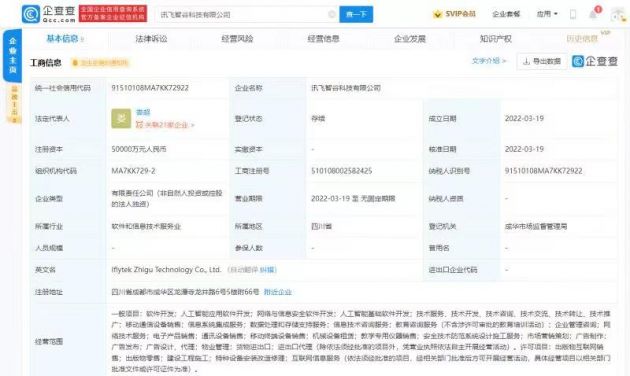Select the blue 企业主页 sidebar tab

12,55
